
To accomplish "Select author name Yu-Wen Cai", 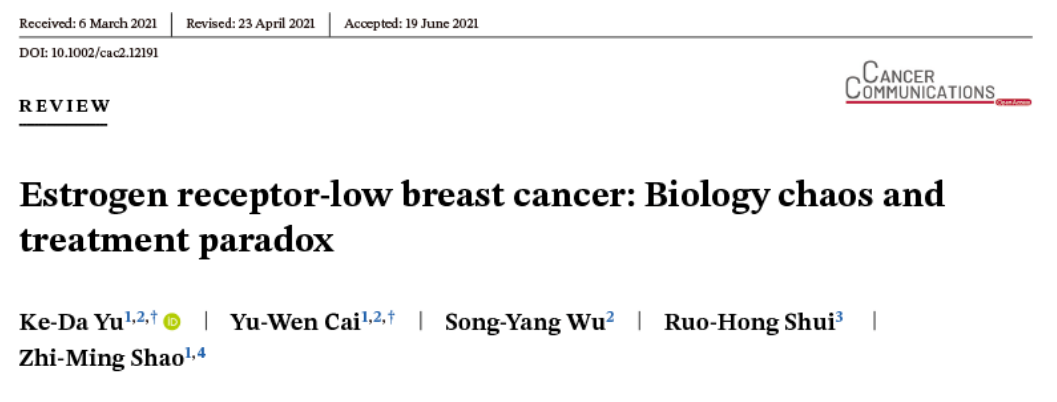I will coord(295,322).
